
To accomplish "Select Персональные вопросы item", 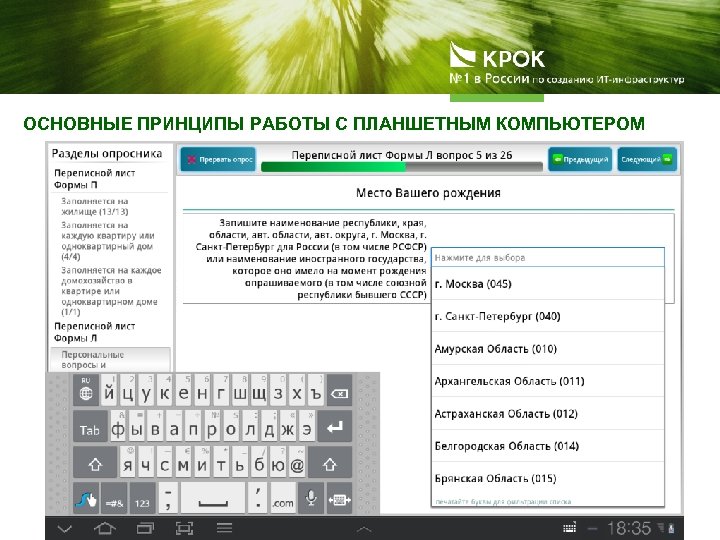I will tap(110, 360).
